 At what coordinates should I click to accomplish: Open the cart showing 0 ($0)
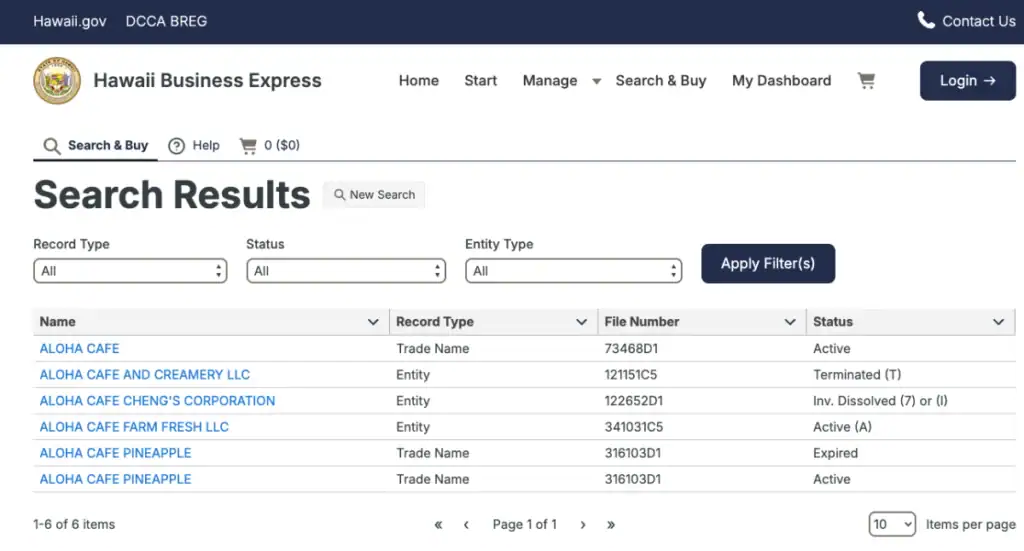269,146
